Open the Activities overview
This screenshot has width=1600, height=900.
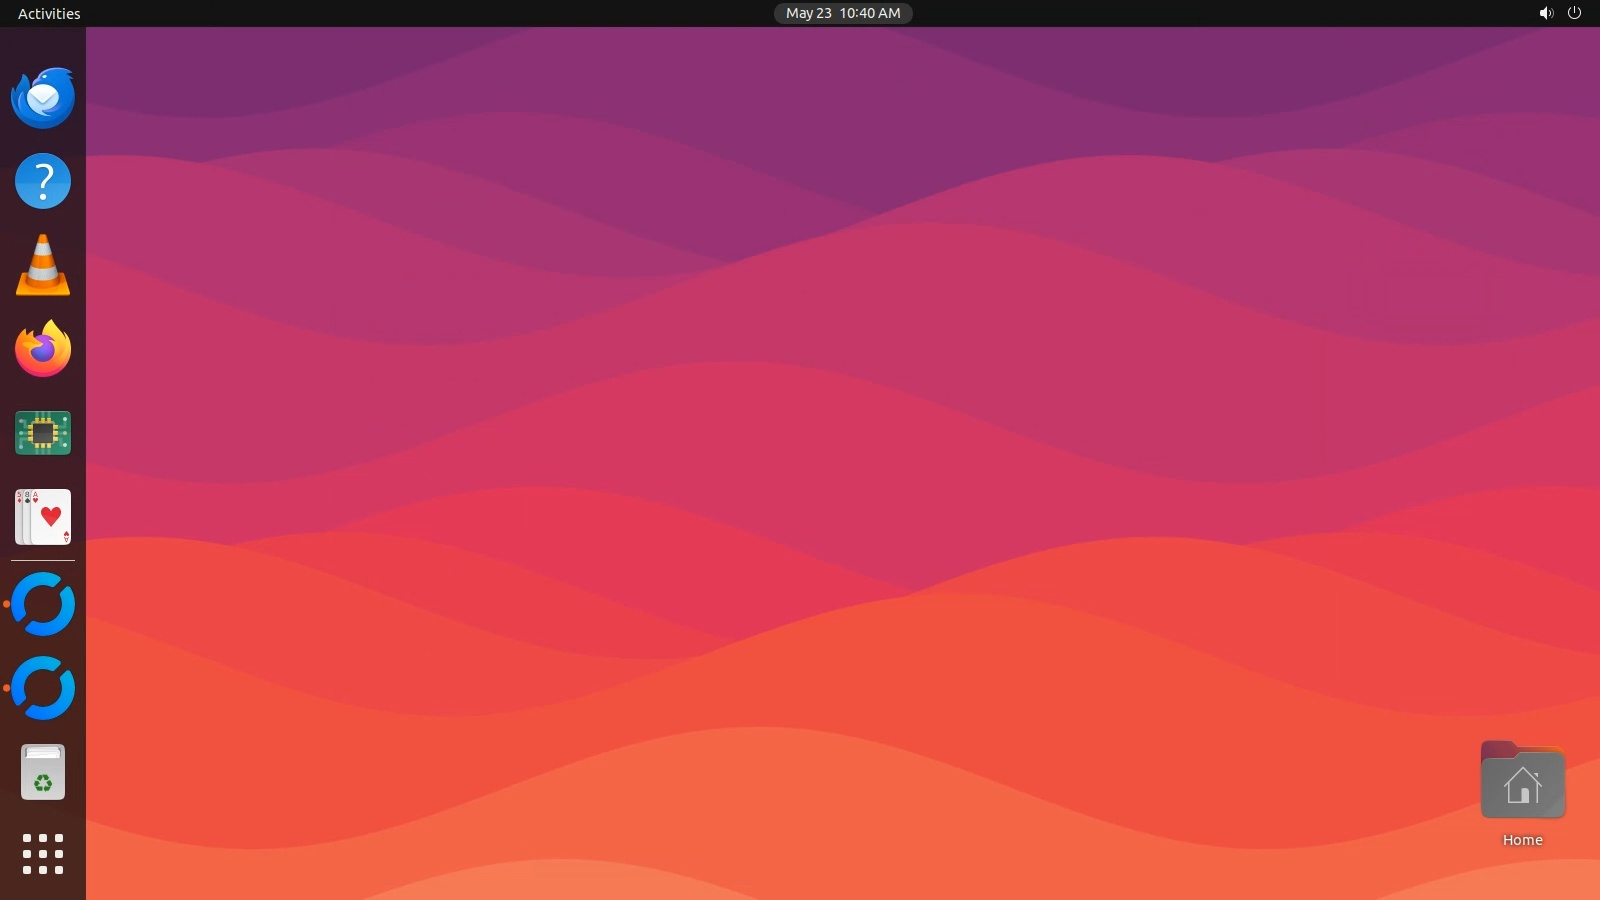click(49, 13)
